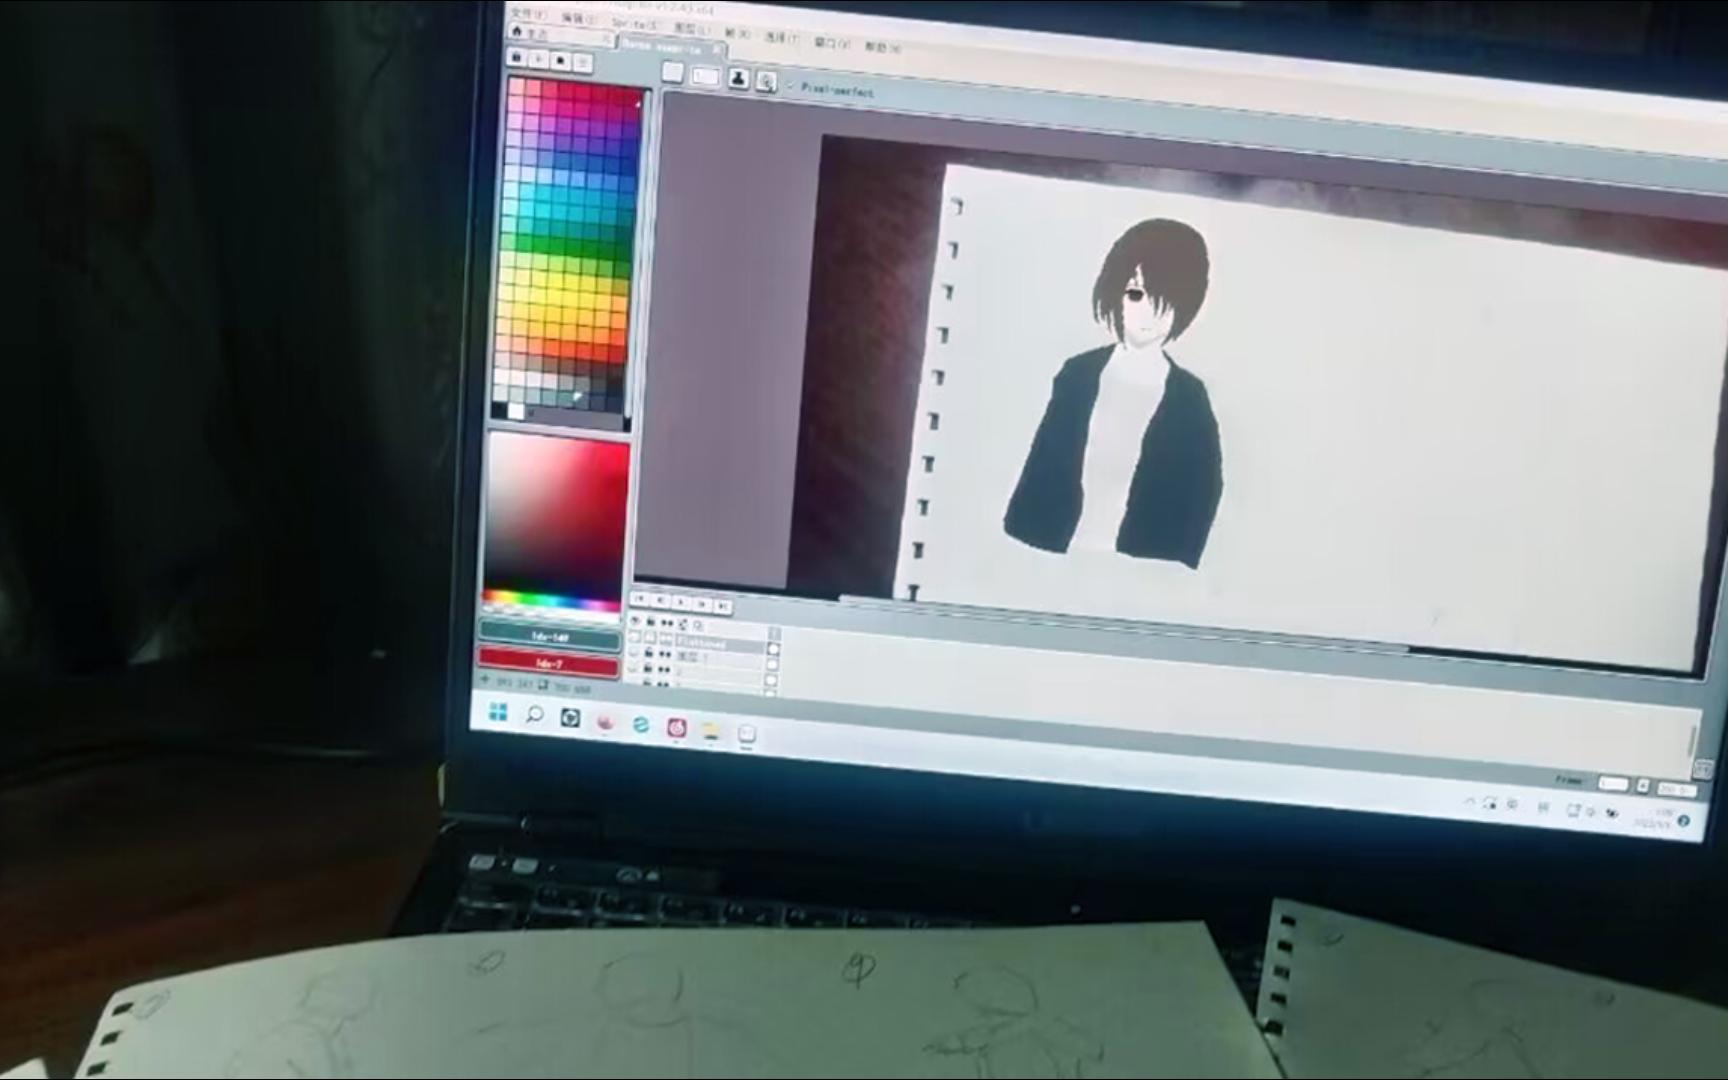Go to last frame in timeline

tap(723, 606)
